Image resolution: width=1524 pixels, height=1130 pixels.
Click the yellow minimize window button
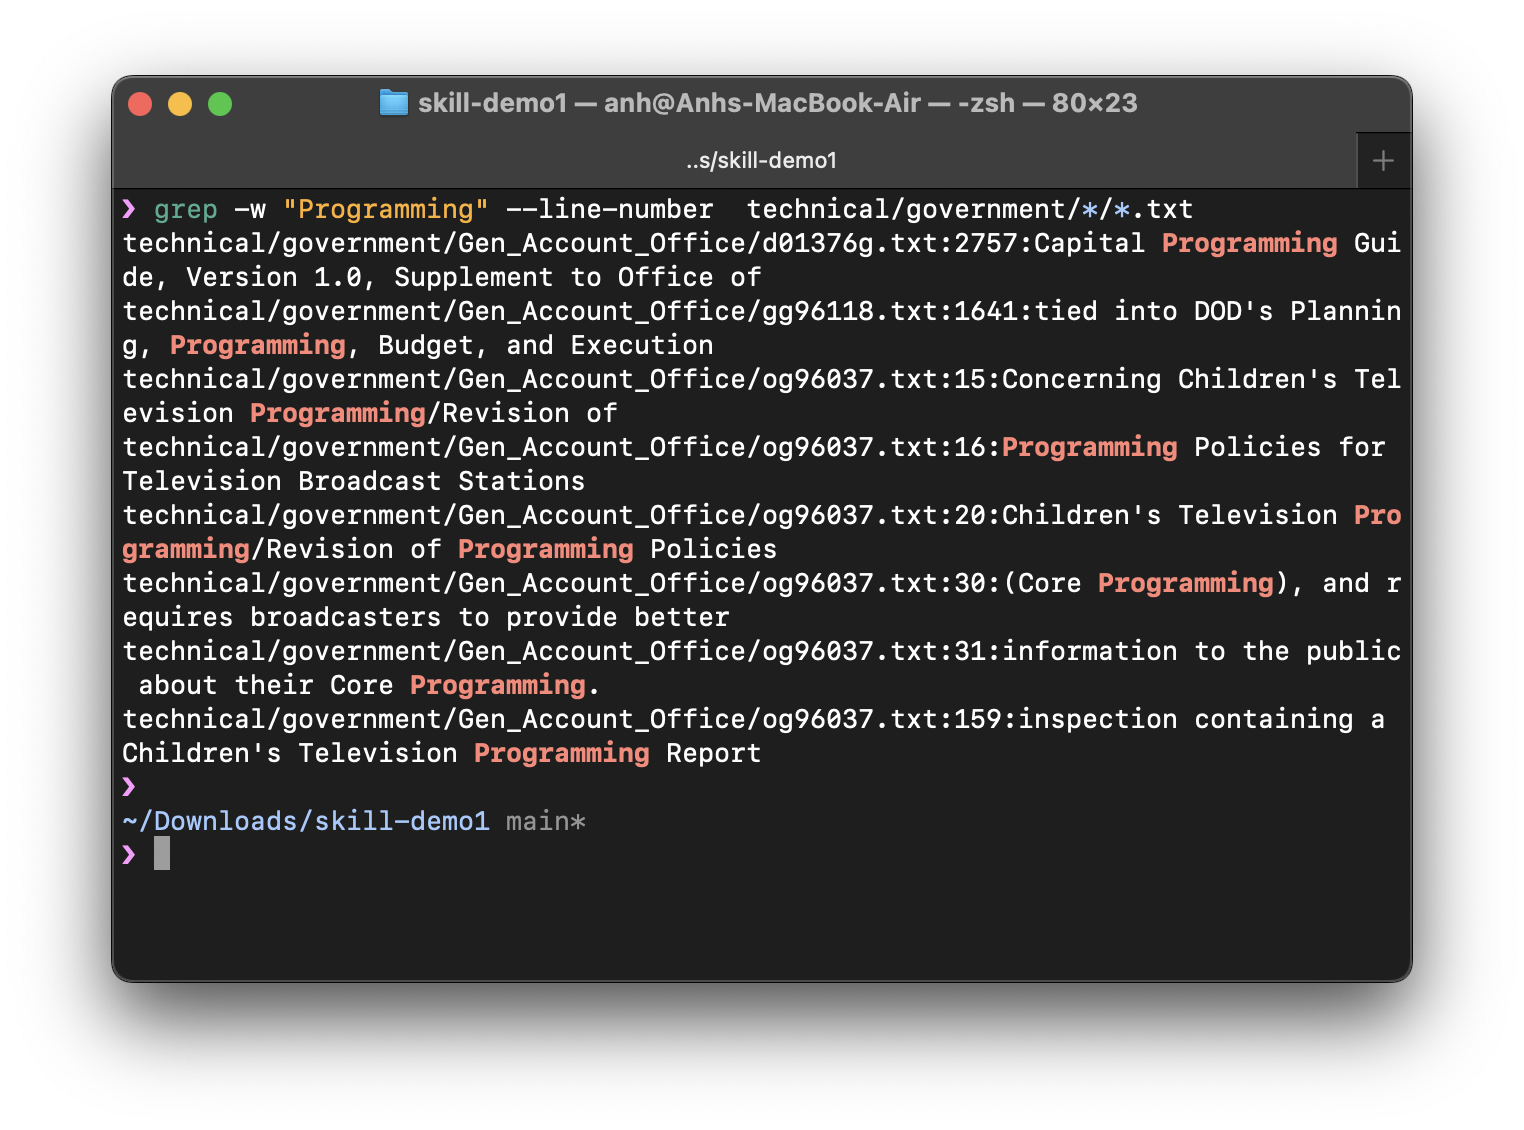click(x=180, y=104)
